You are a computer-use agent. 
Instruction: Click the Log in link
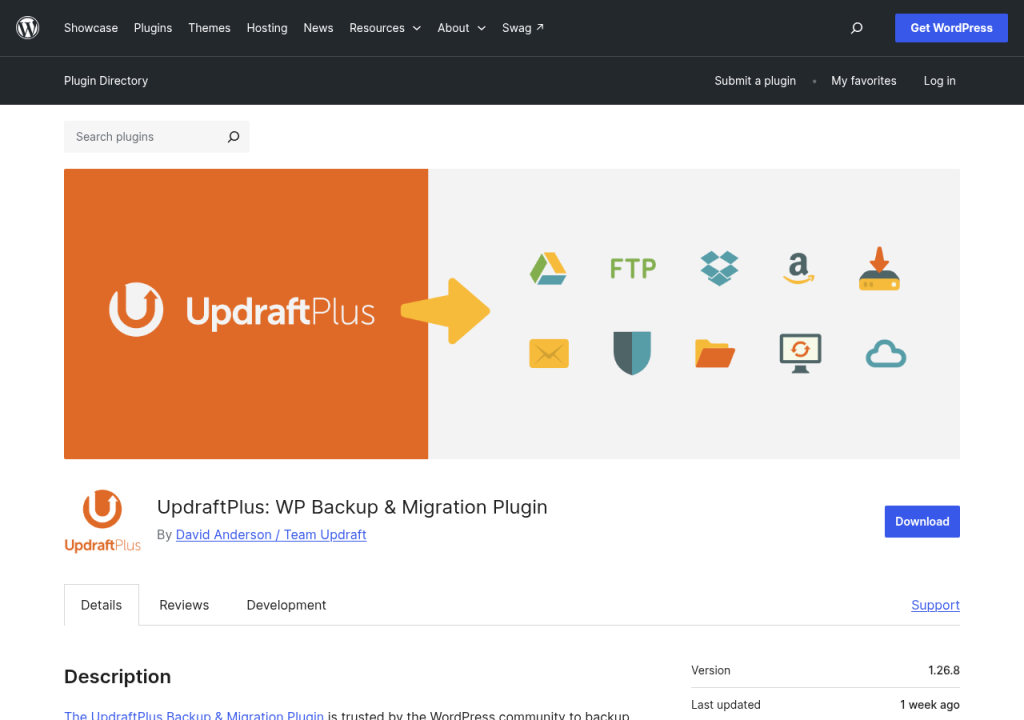pos(939,81)
